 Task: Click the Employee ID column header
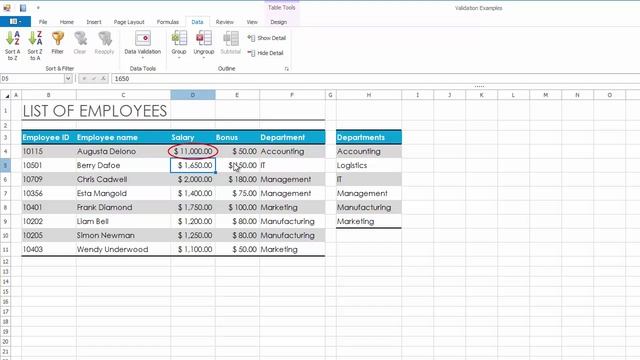coord(49,138)
